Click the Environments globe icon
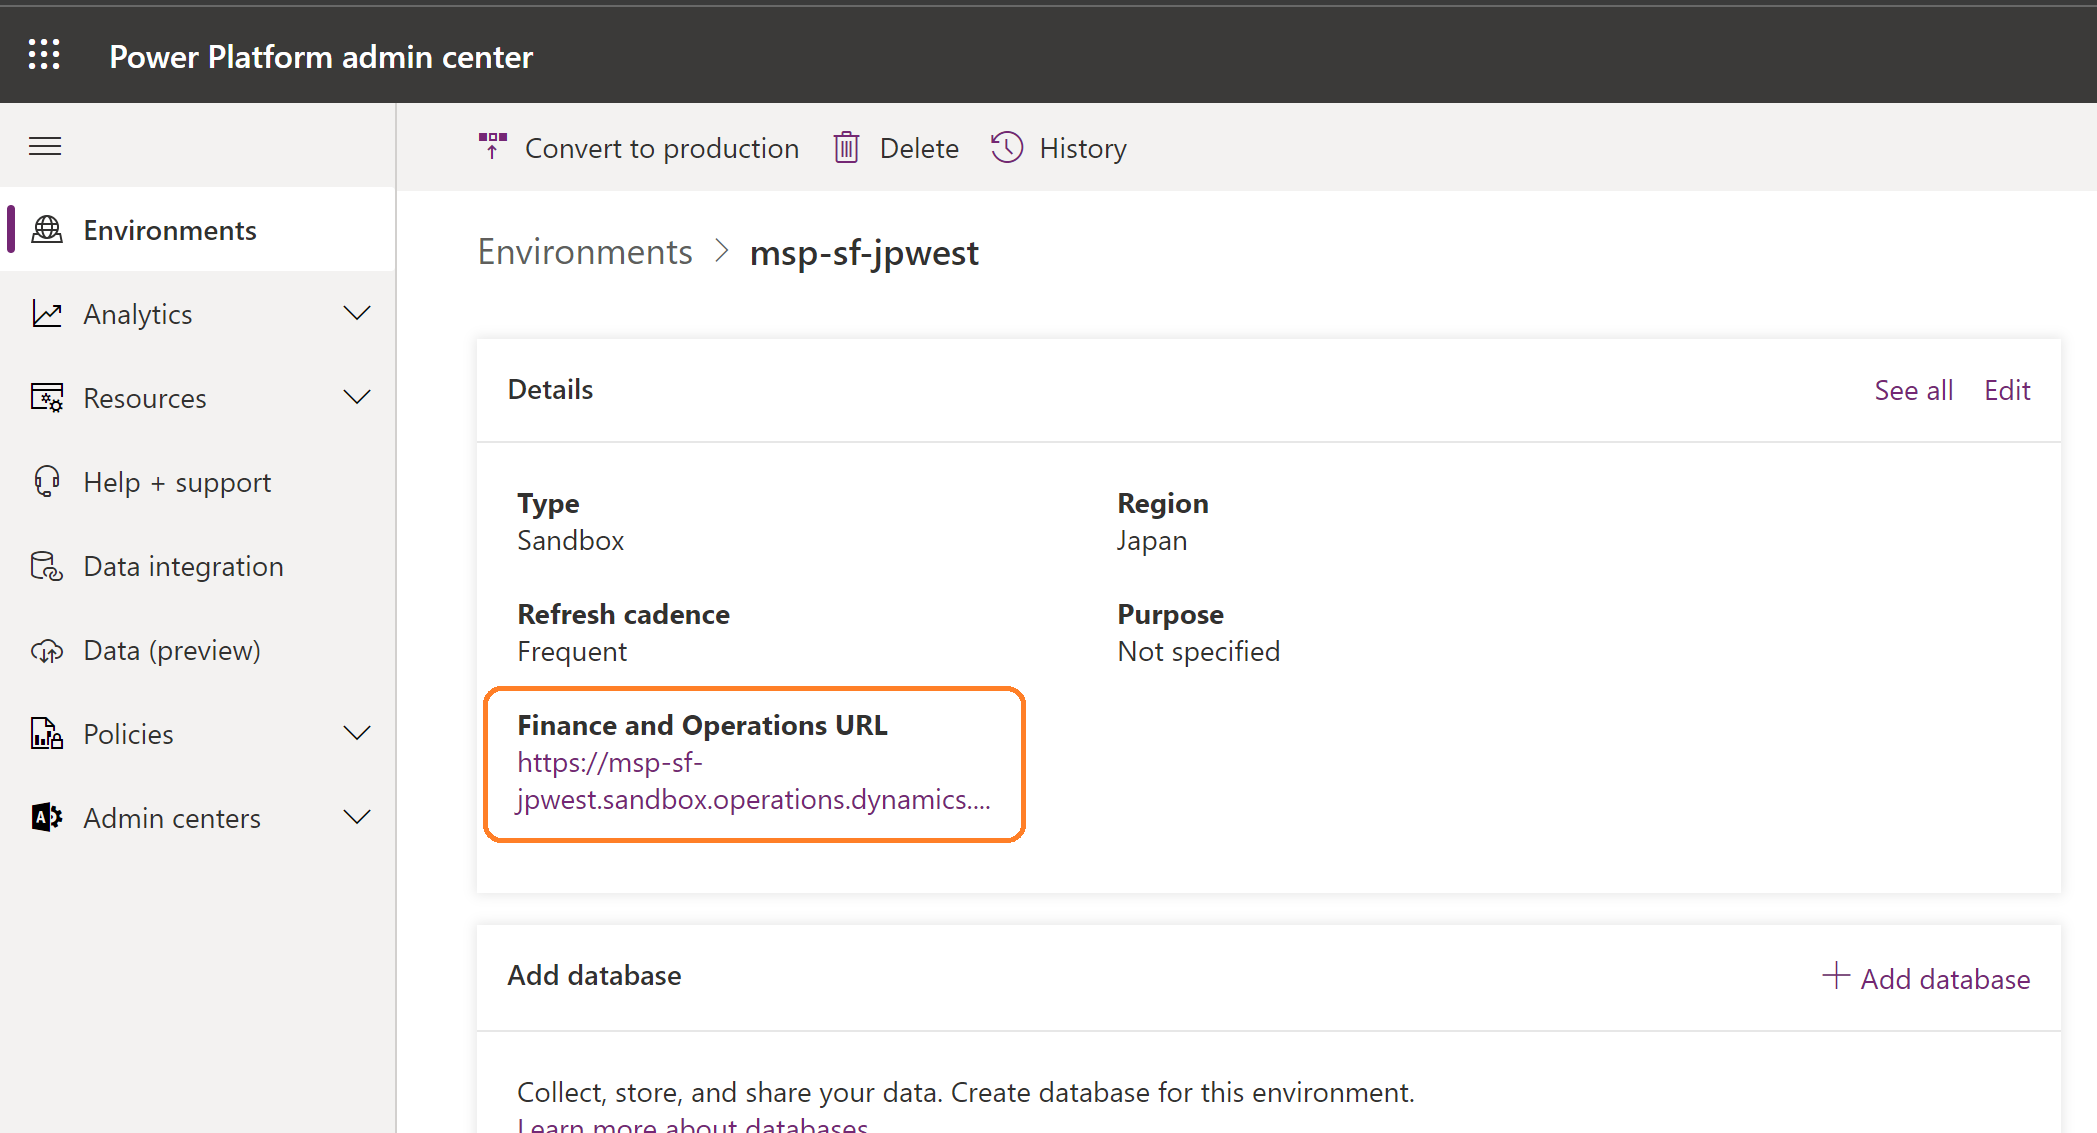The width and height of the screenshot is (2097, 1133). [x=47, y=230]
